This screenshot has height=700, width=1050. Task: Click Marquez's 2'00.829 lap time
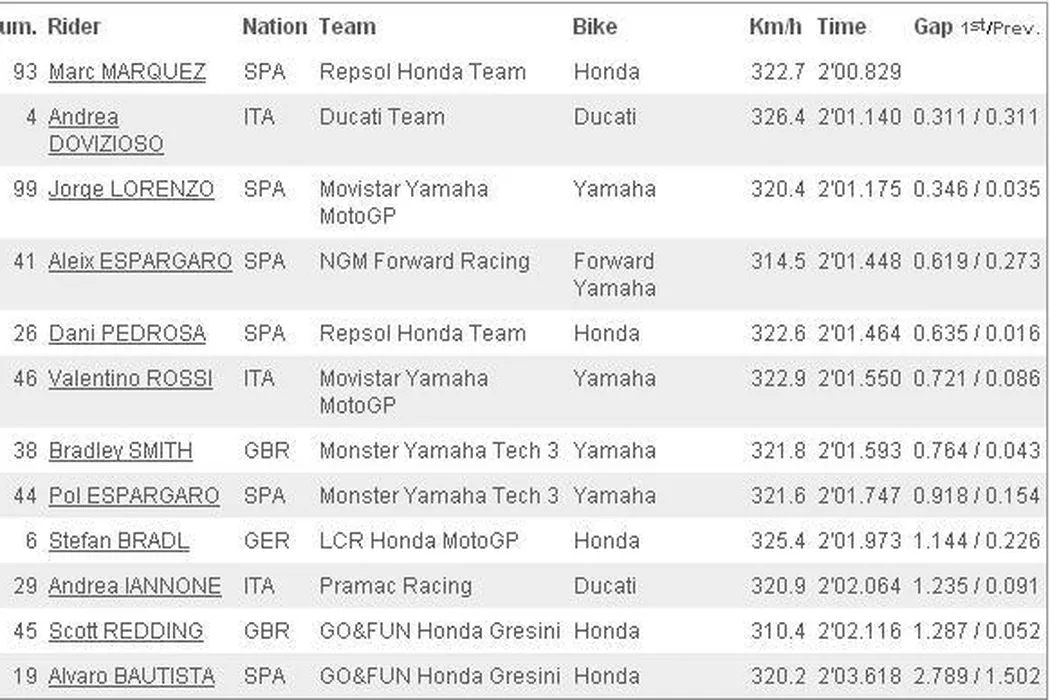(859, 72)
